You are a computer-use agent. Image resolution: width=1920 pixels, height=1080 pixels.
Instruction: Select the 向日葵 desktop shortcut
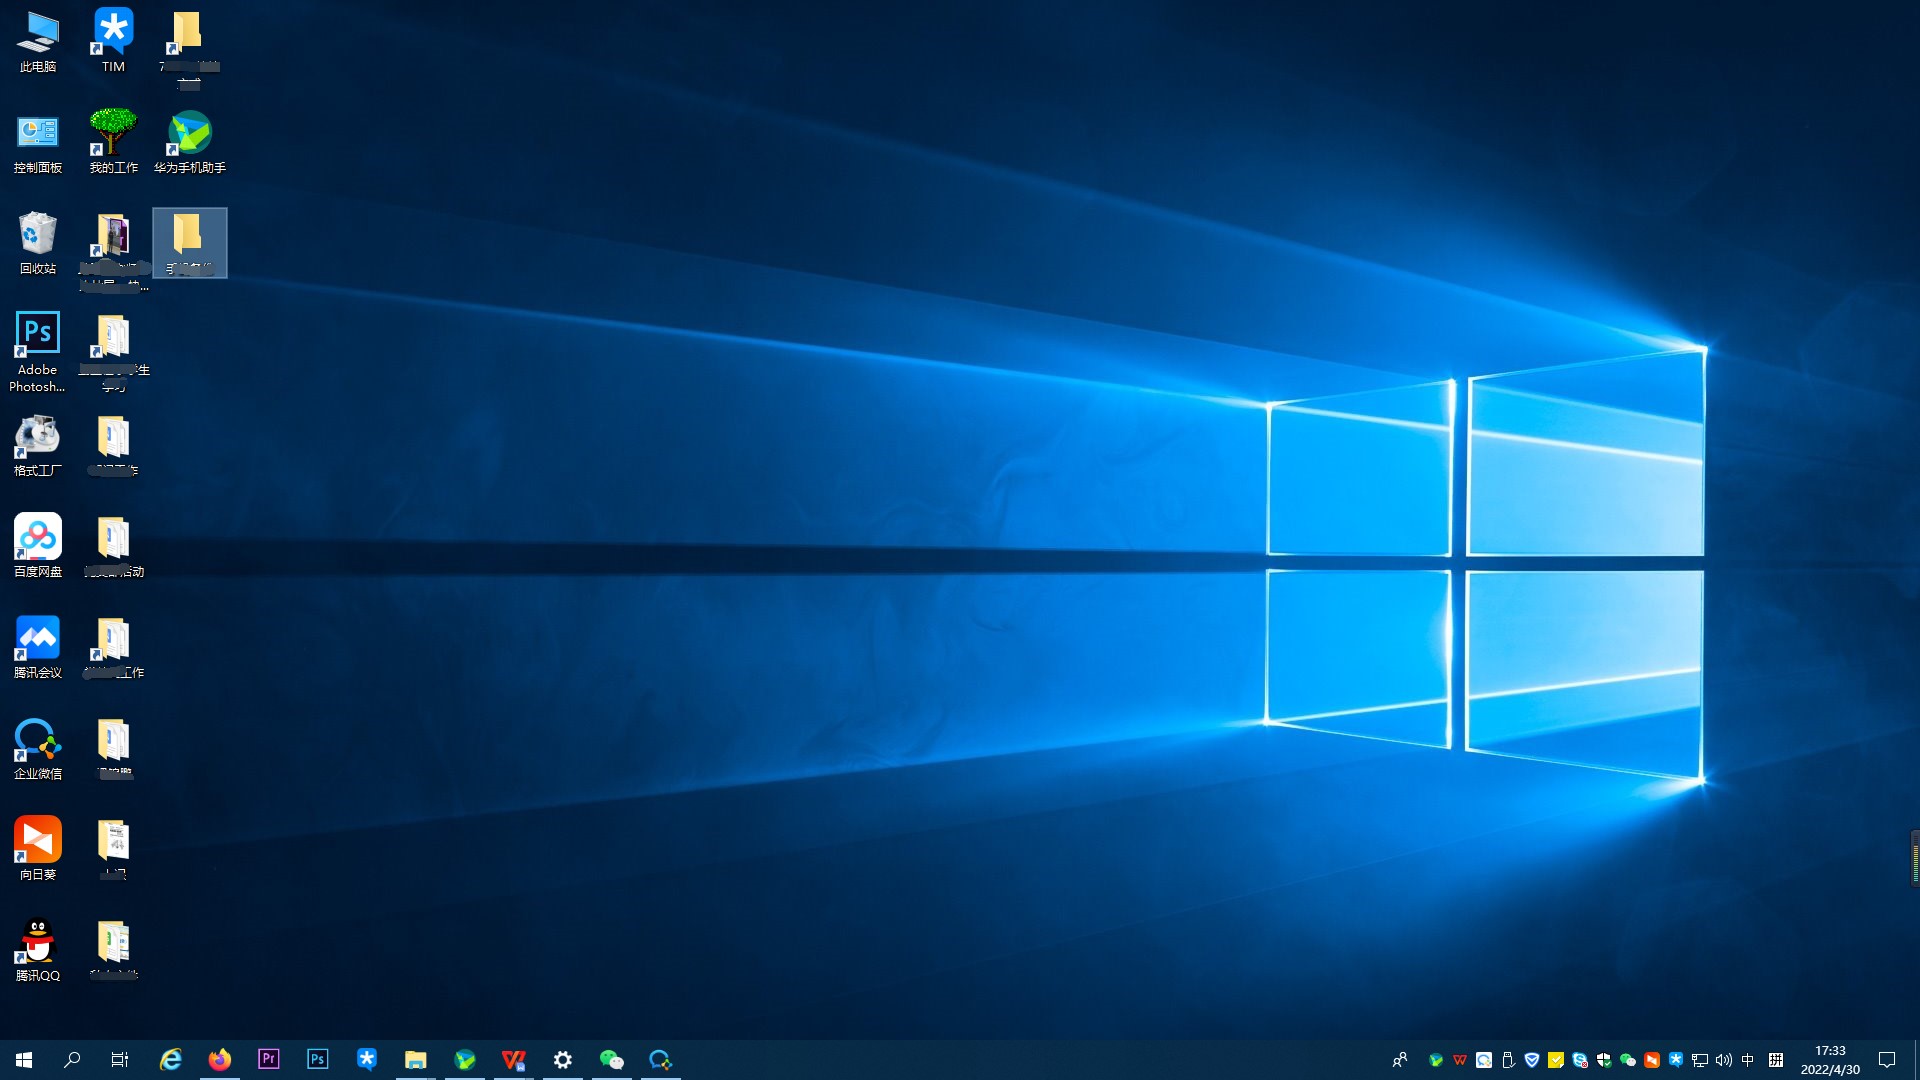tap(38, 849)
